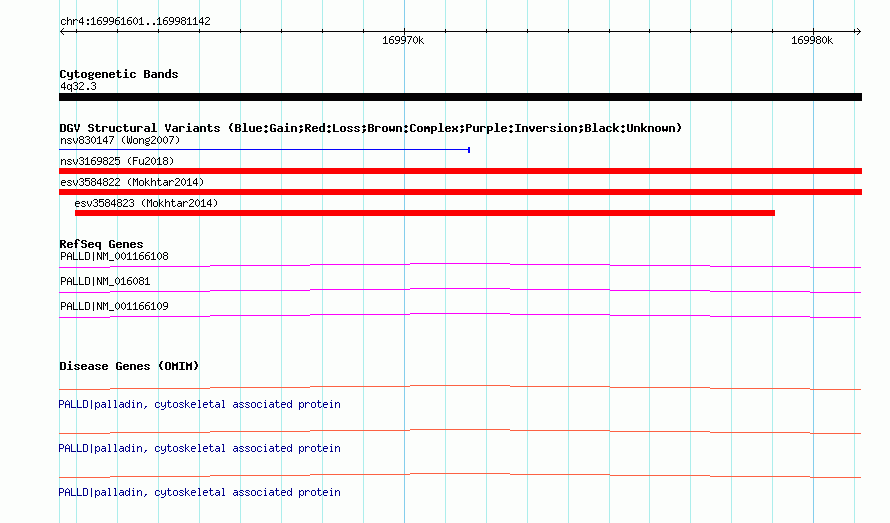Click the chr4:169961601..169981142 coordinate label
Viewport: 890px width, 523px height.
click(x=135, y=22)
